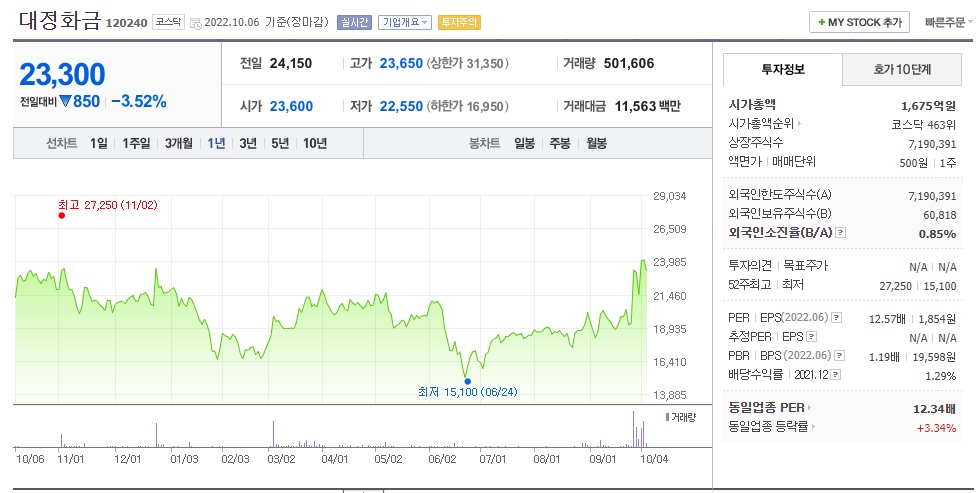The image size is (979, 493).
Task: Open the 기업개요 dropdown
Action: pos(405,22)
